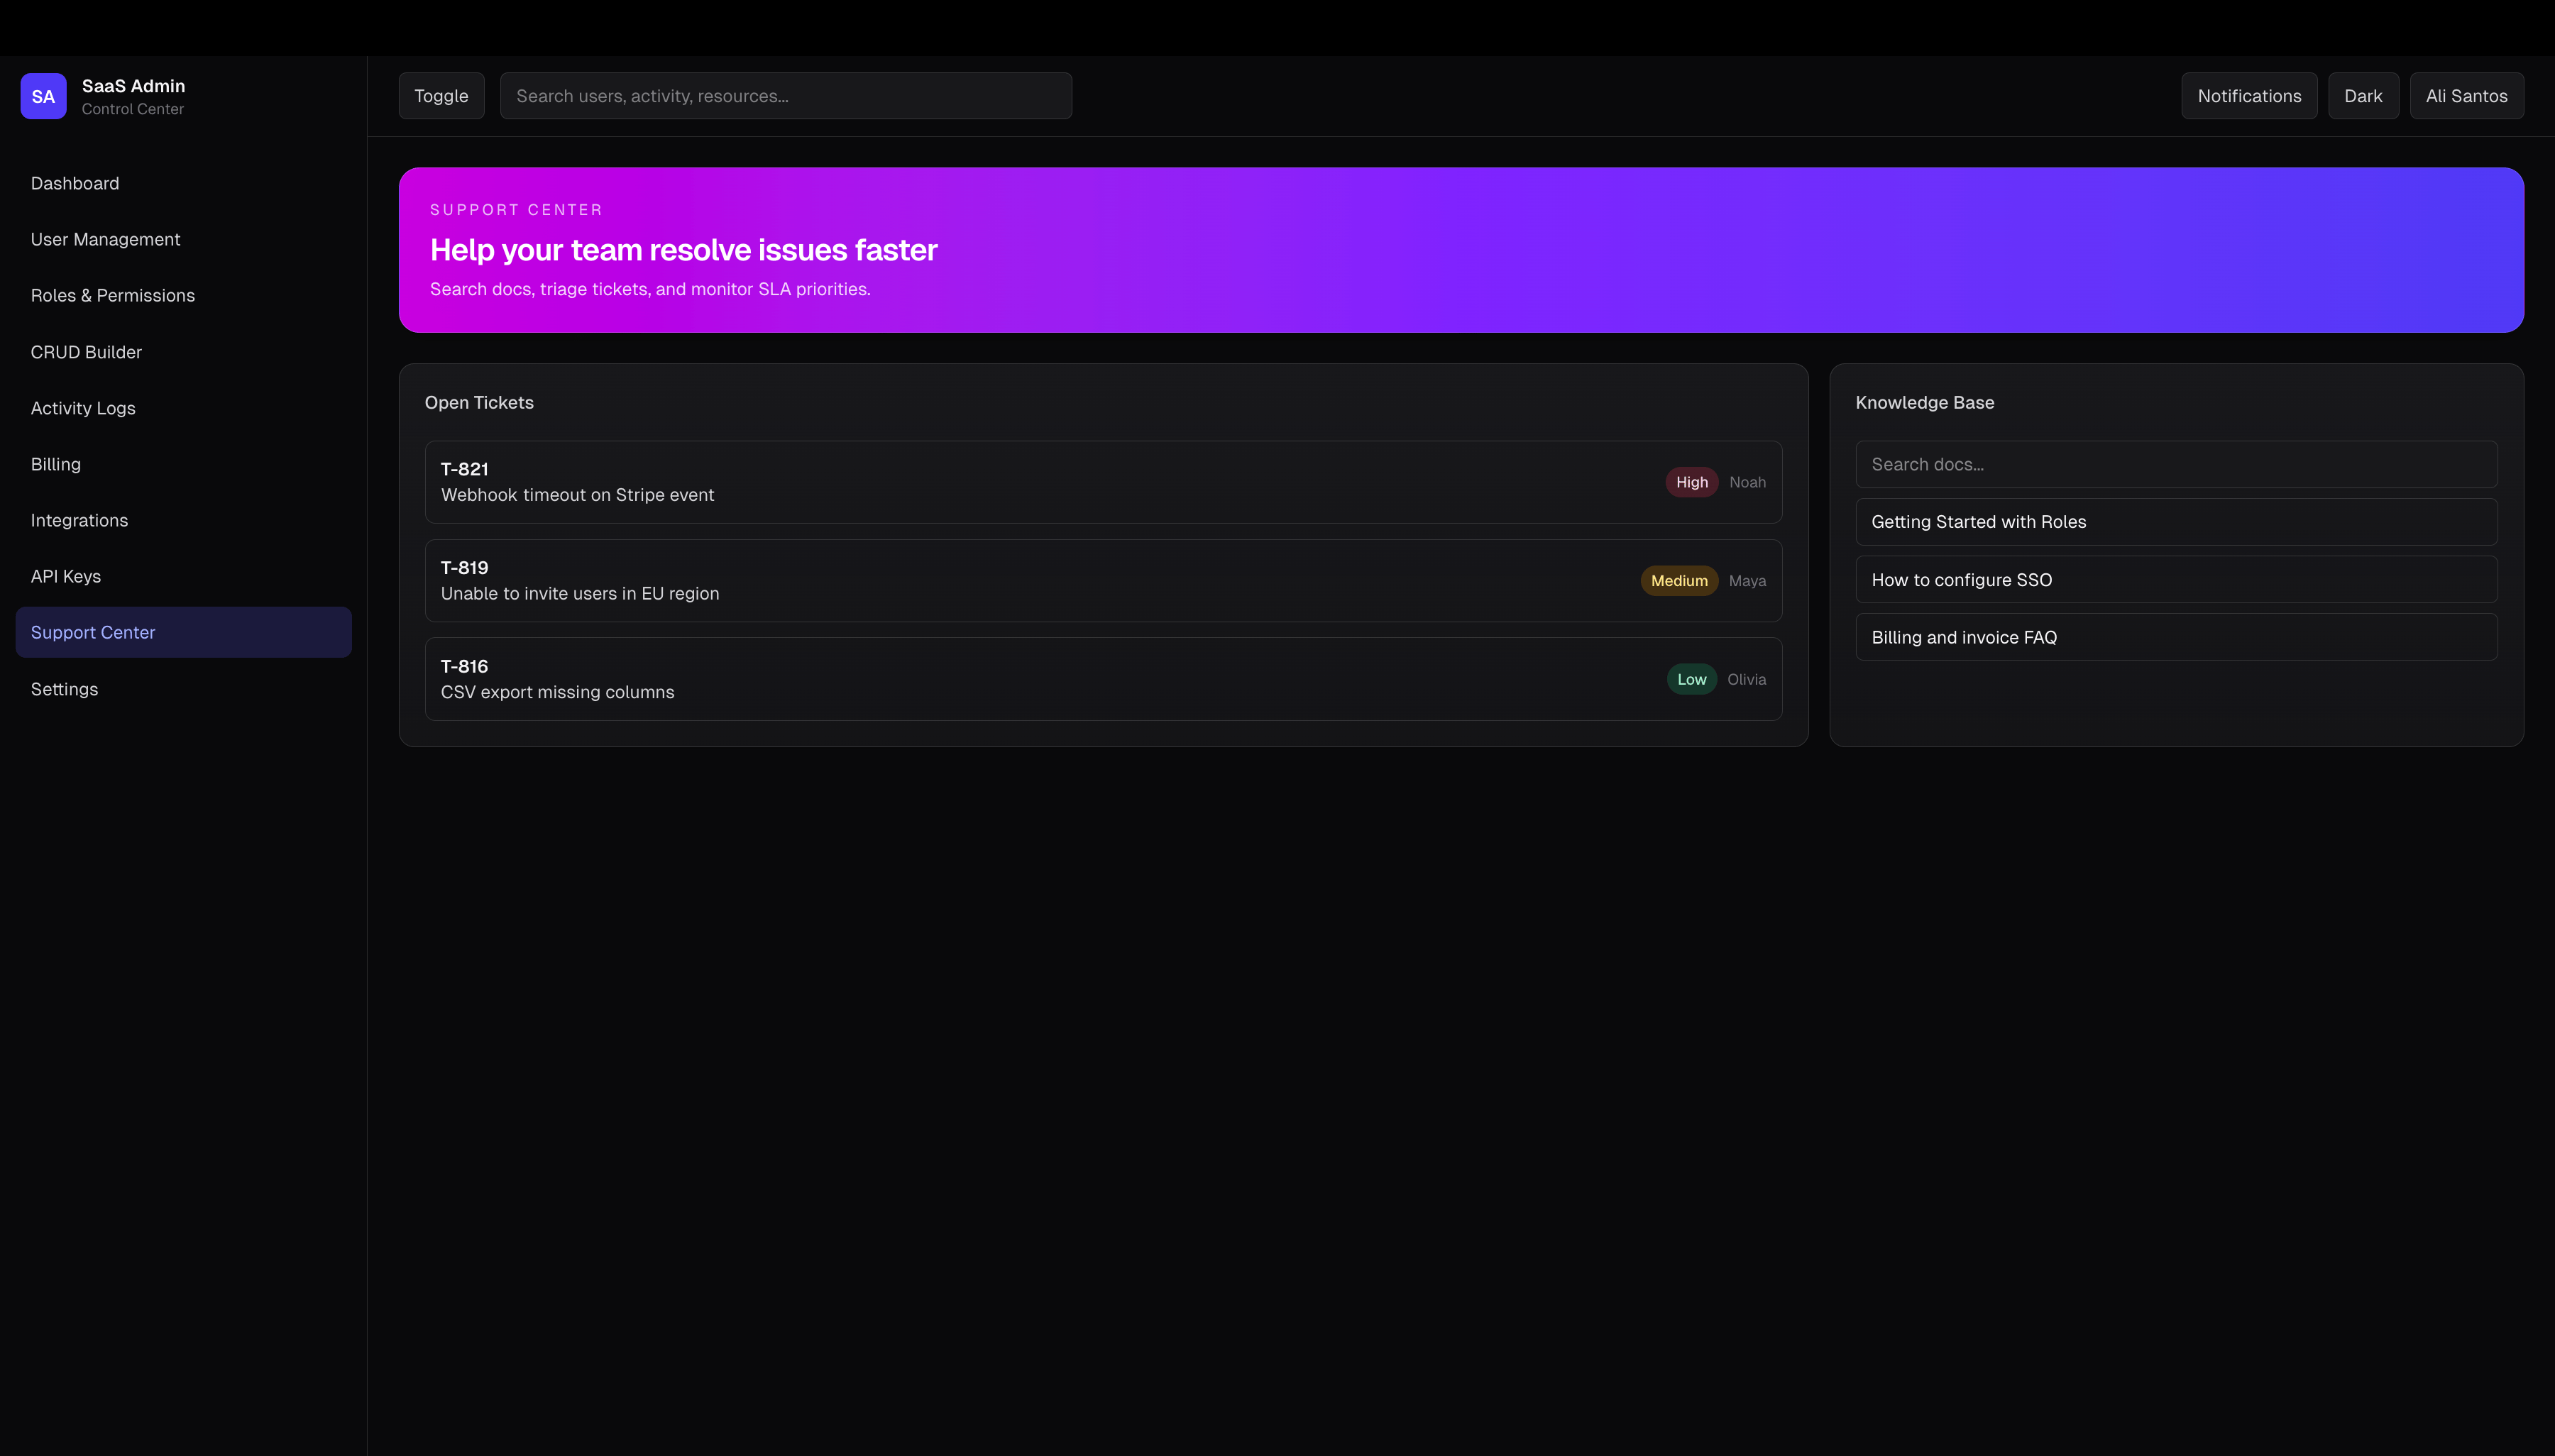Click the SA logo badge

[43, 96]
